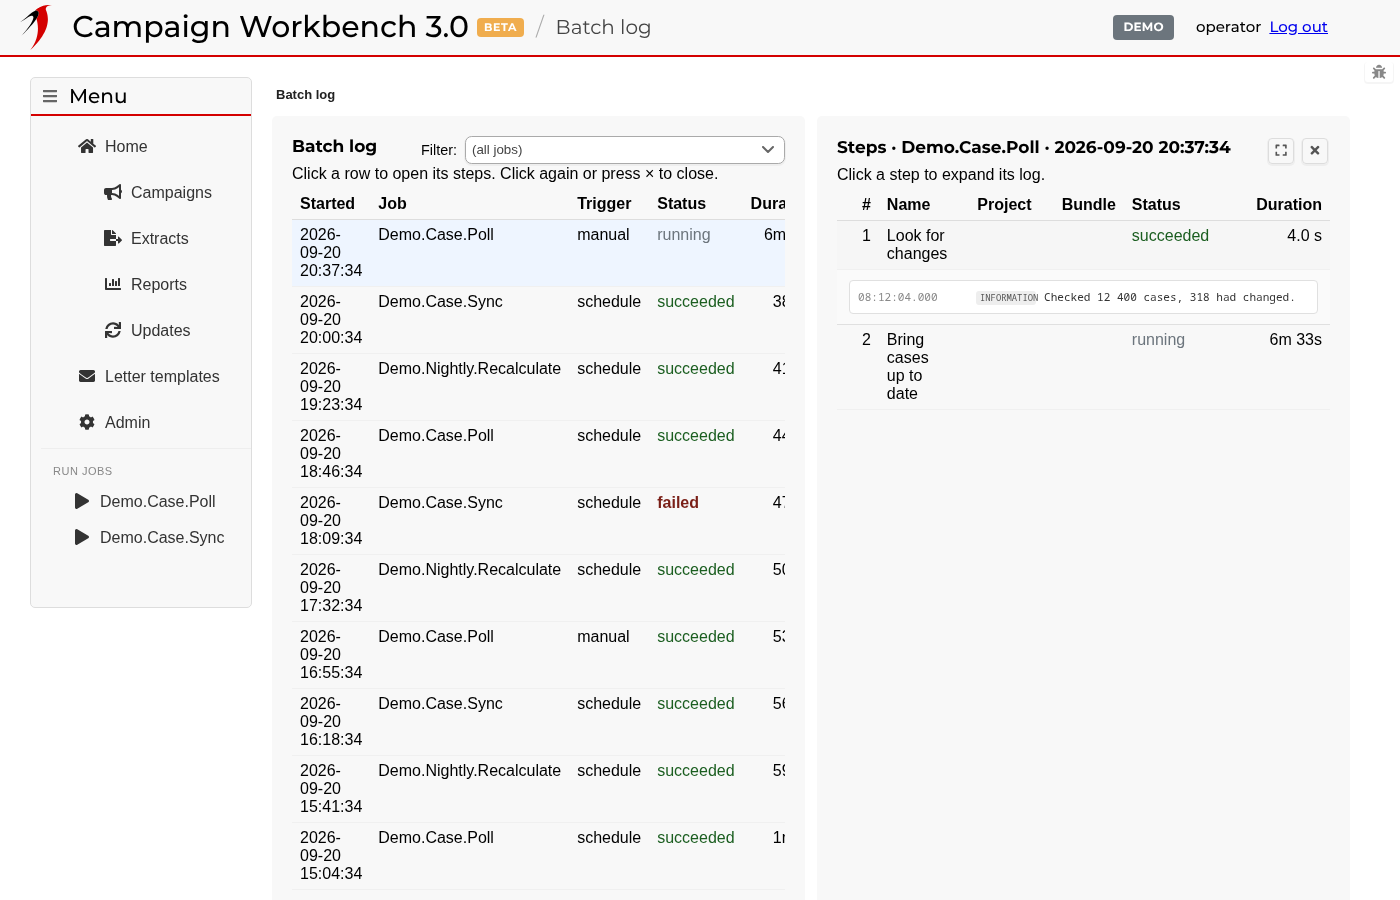Open the Reports menu entry

159,284
